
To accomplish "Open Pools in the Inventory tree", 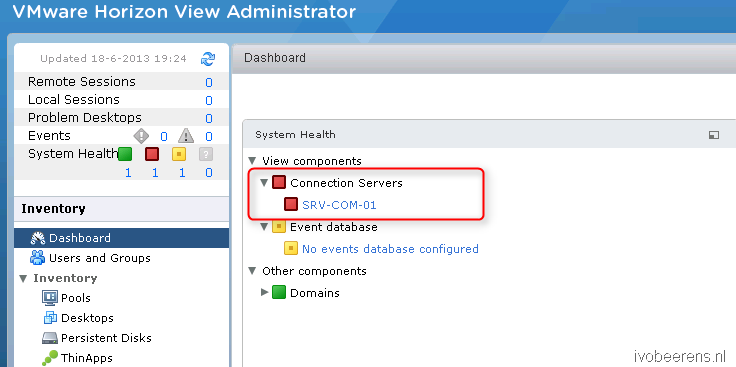I will tap(76, 298).
